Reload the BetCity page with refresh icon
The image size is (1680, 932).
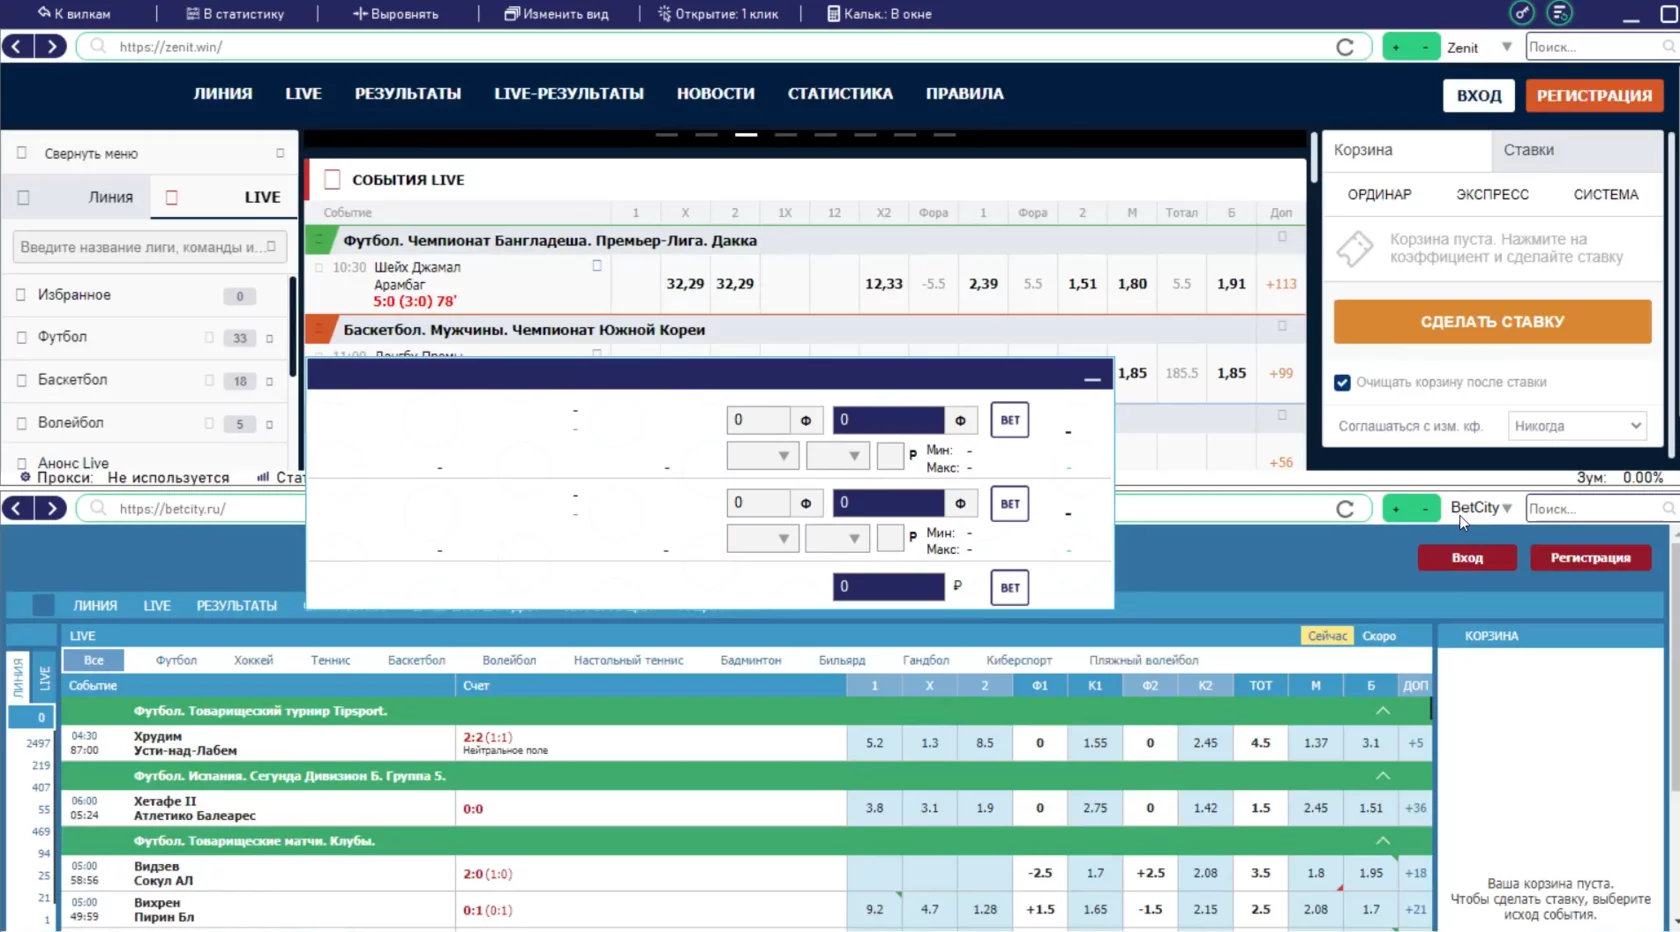[x=1345, y=509]
